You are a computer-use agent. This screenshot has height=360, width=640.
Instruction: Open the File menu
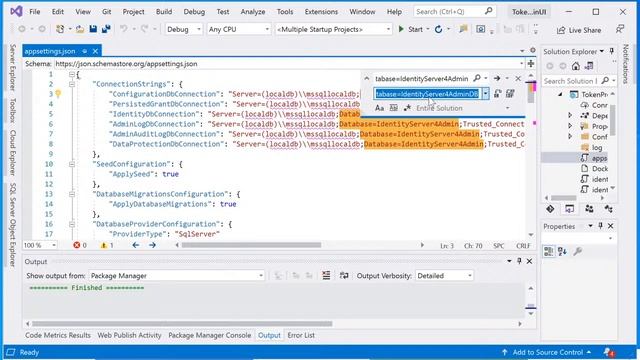pyautogui.click(x=35, y=12)
